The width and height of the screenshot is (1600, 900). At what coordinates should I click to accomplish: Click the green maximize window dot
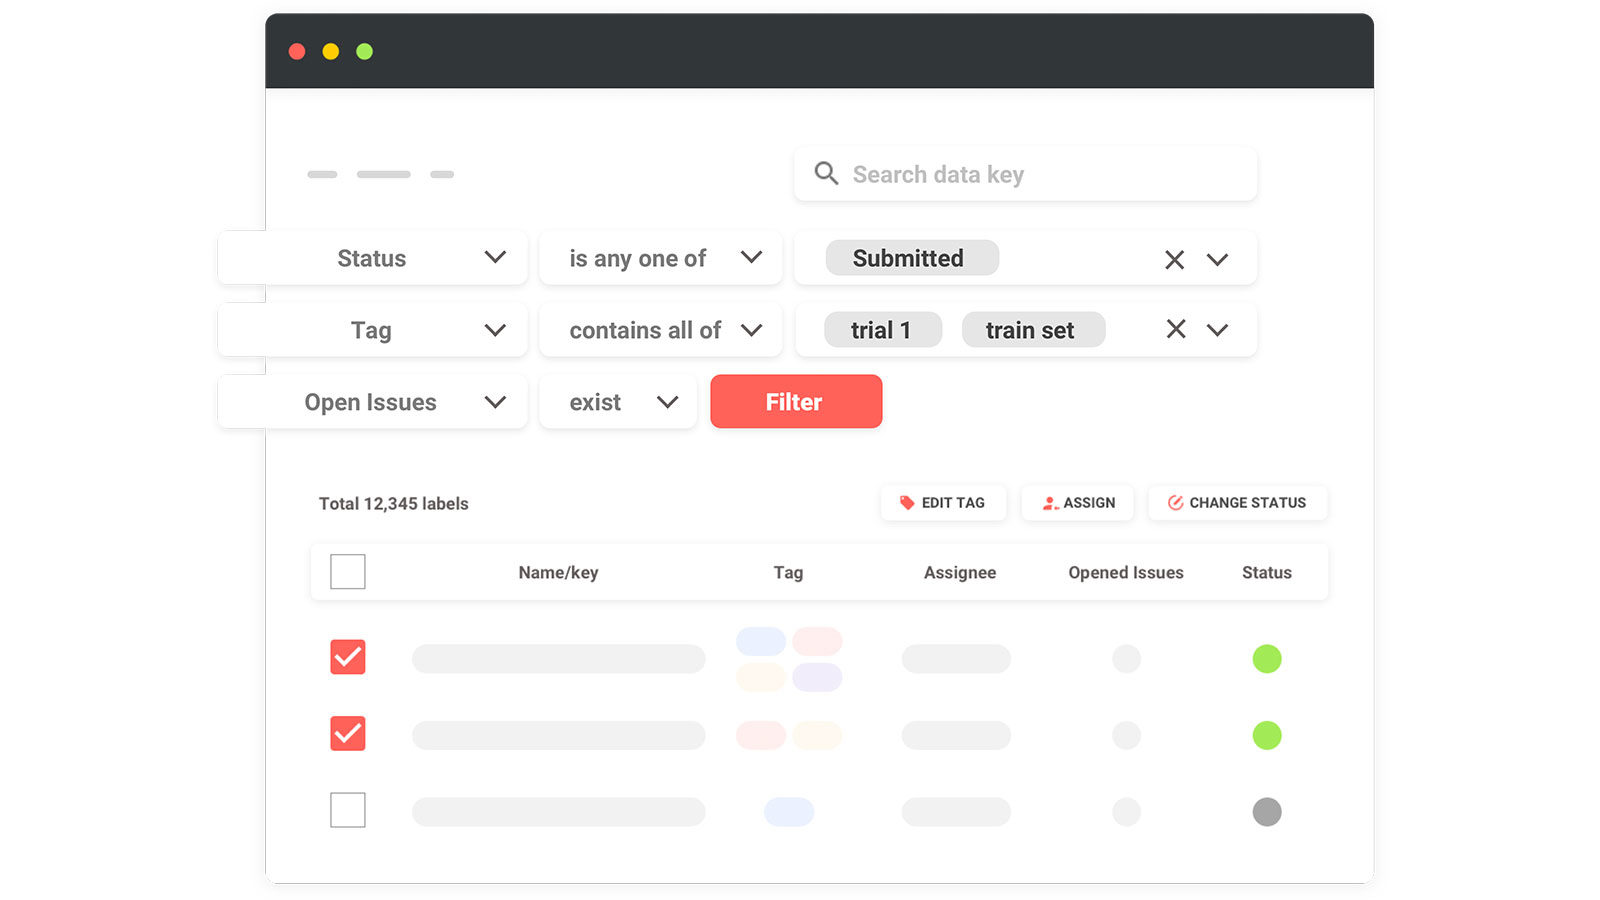(365, 51)
